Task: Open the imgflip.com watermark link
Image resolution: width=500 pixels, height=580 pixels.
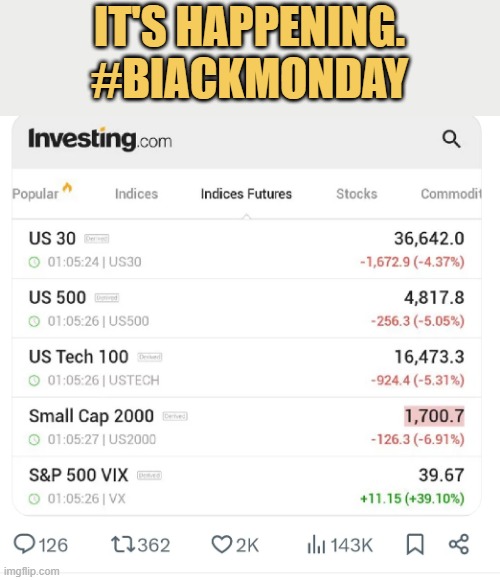Action: click(31, 571)
